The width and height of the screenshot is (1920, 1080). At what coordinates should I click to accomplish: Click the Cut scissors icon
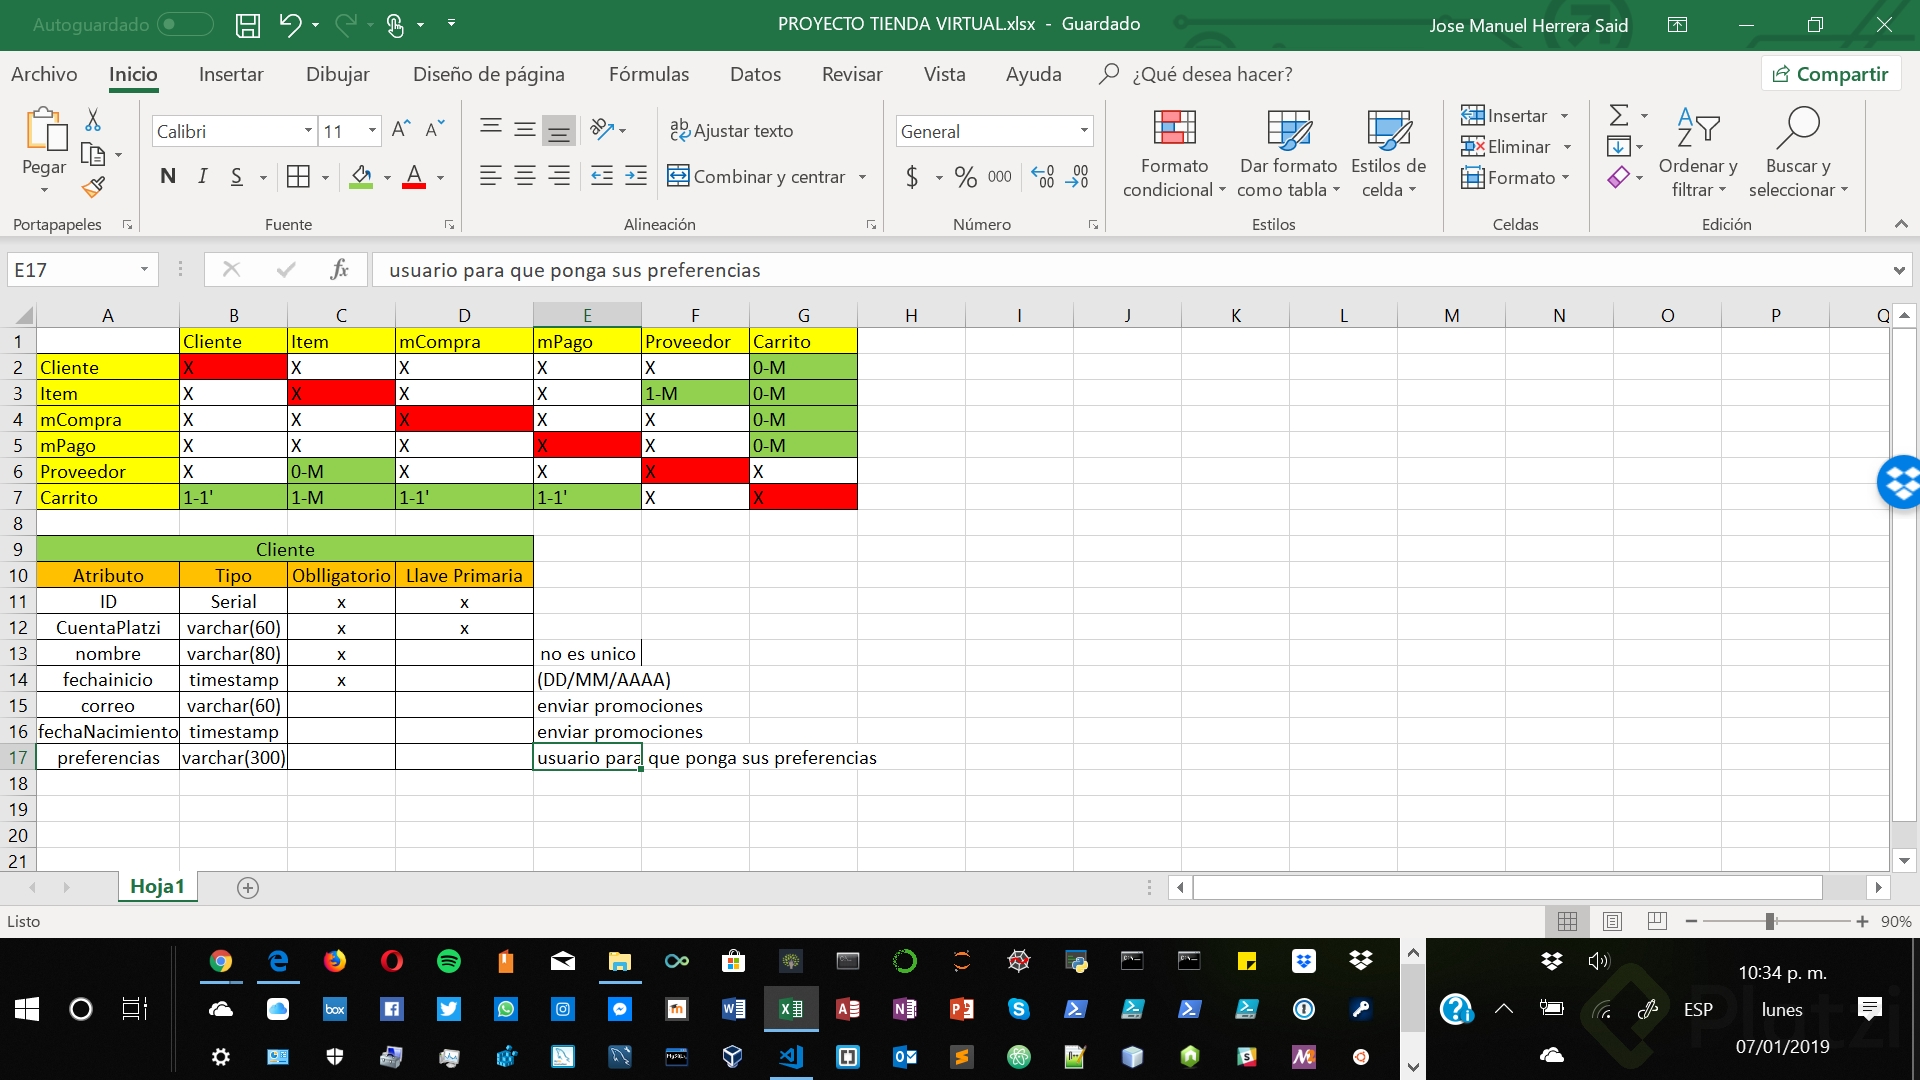click(x=93, y=120)
